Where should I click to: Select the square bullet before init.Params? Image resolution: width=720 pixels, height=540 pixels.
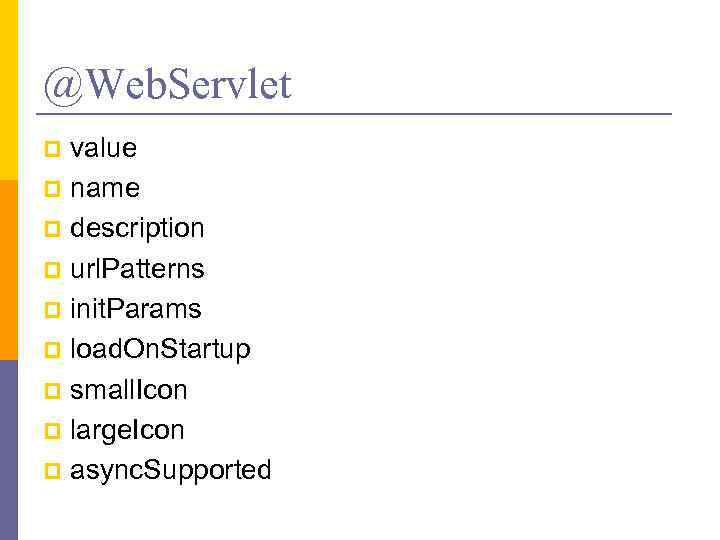click(x=52, y=311)
